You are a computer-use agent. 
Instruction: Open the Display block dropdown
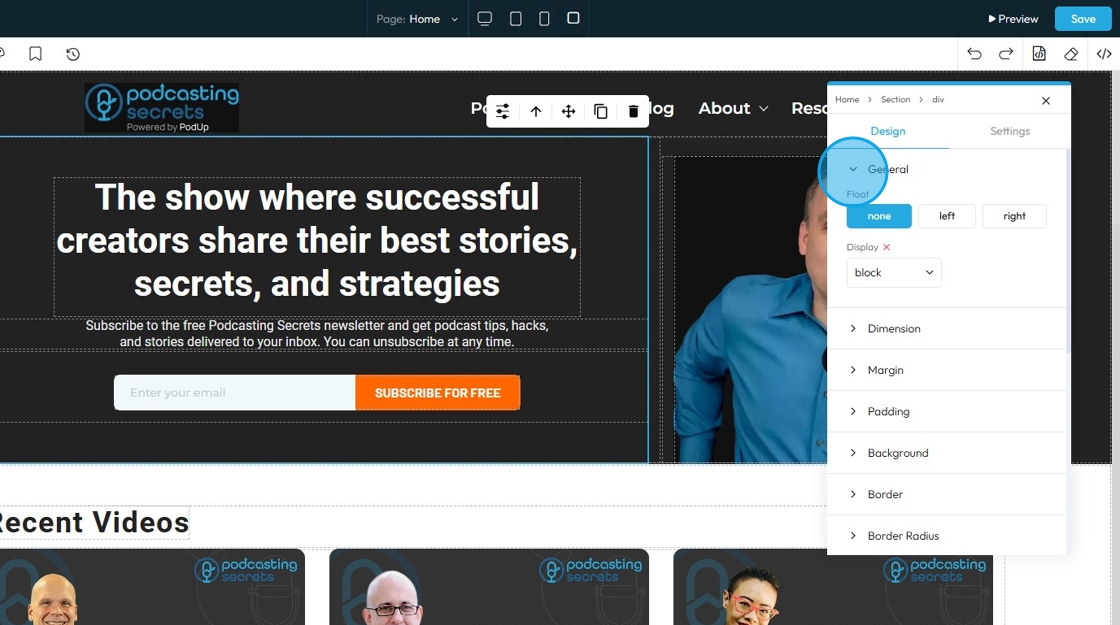tap(894, 272)
